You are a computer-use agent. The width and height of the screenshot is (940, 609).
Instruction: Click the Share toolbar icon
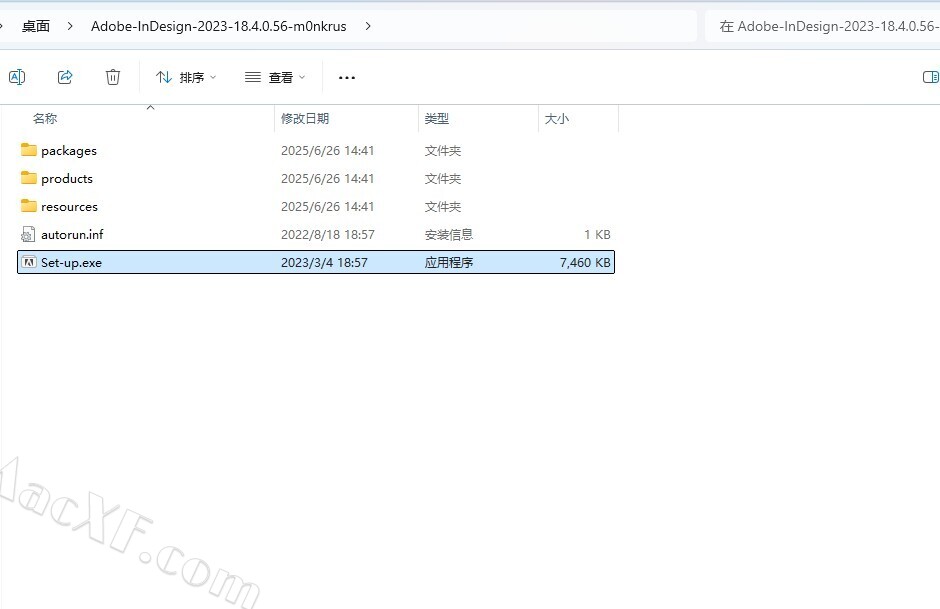(65, 77)
